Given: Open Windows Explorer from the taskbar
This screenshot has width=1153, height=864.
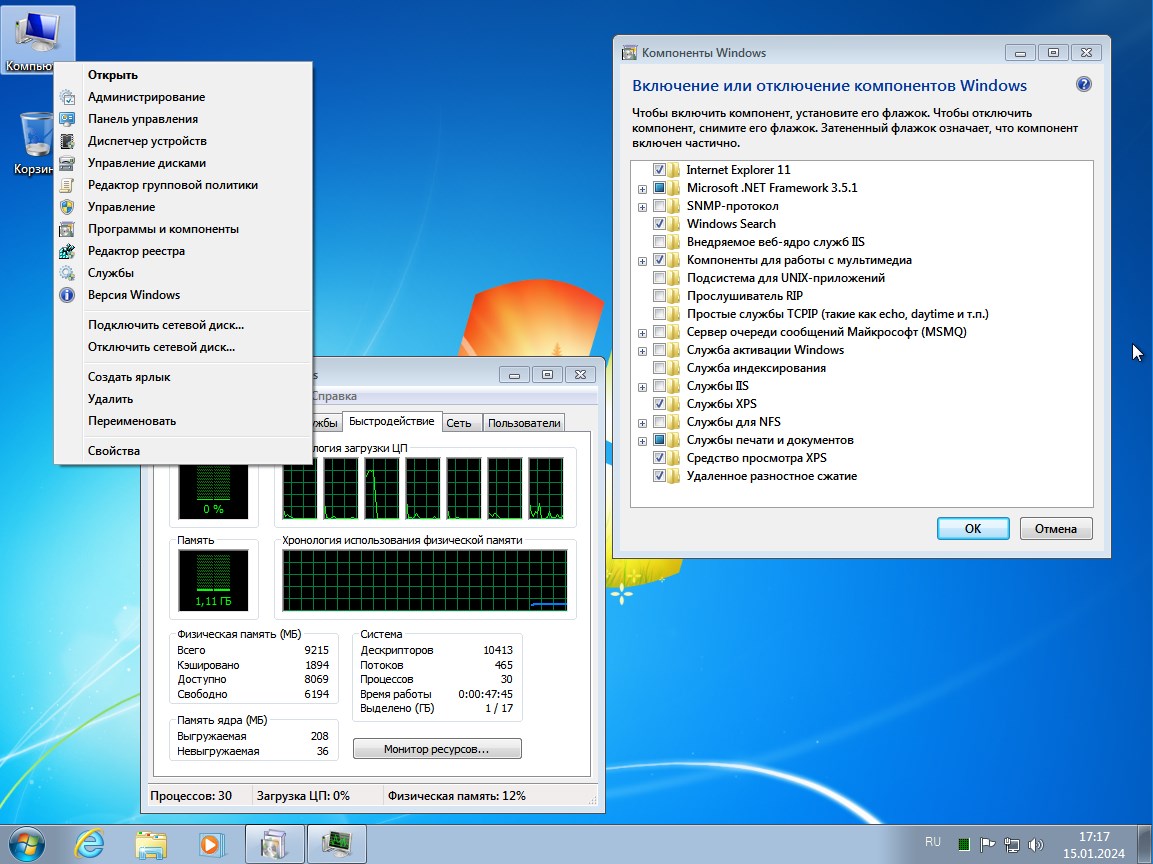Looking at the screenshot, I should pyautogui.click(x=150, y=843).
